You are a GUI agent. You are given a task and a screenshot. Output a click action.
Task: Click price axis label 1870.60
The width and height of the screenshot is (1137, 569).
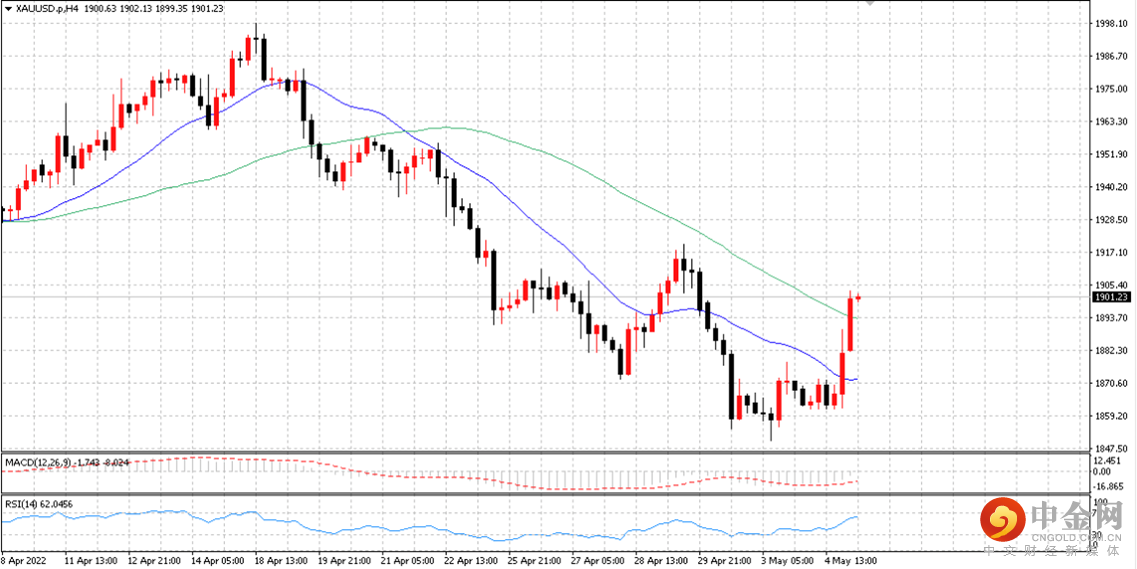click(1110, 383)
